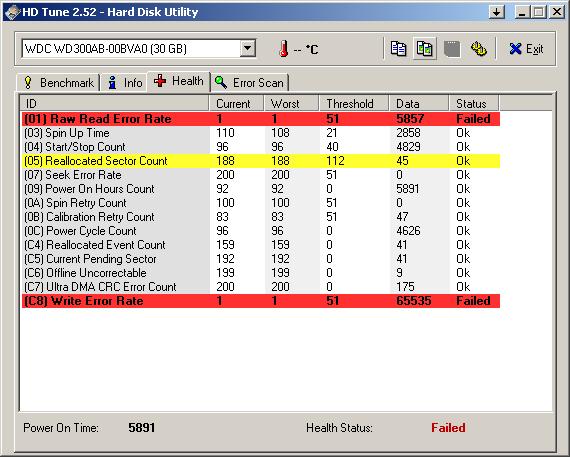The image size is (570, 457).
Task: Switch to the Info tab
Action: click(x=124, y=83)
